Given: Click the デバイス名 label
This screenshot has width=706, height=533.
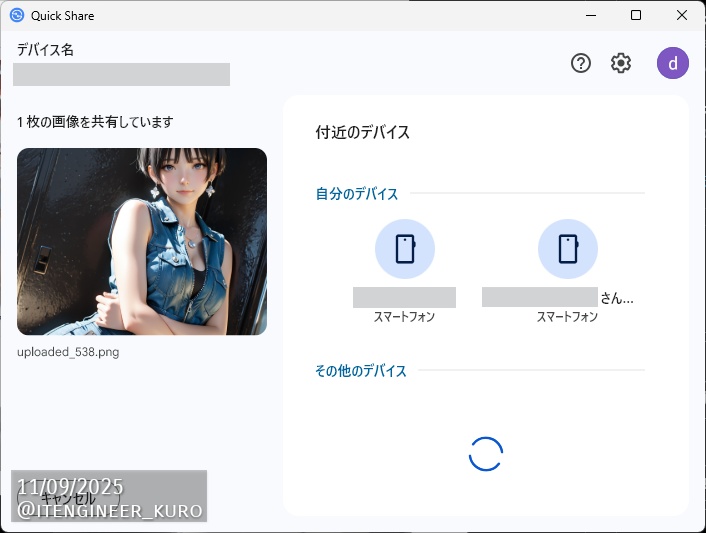Looking at the screenshot, I should 45,50.
